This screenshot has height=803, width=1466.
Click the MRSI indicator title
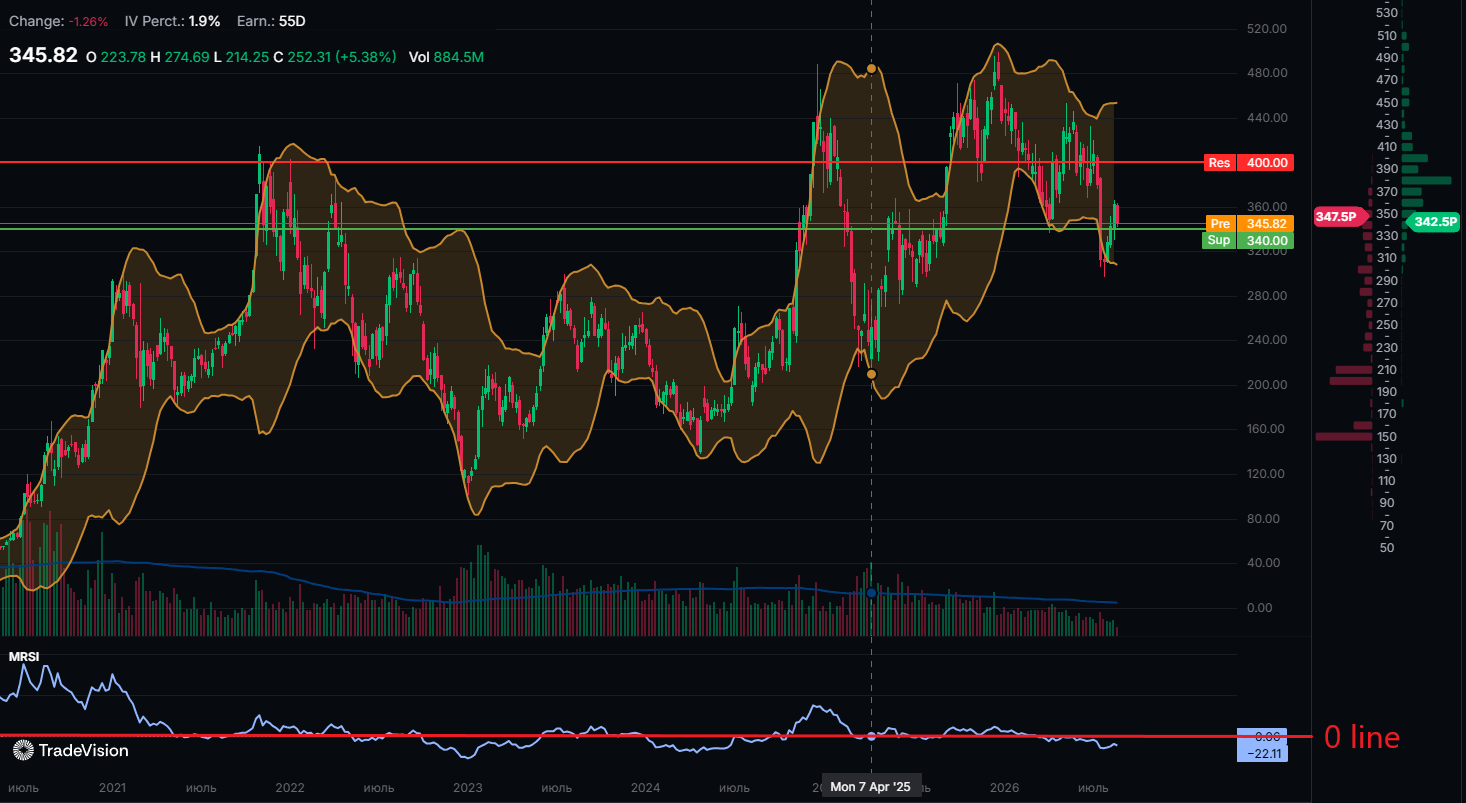tap(25, 657)
